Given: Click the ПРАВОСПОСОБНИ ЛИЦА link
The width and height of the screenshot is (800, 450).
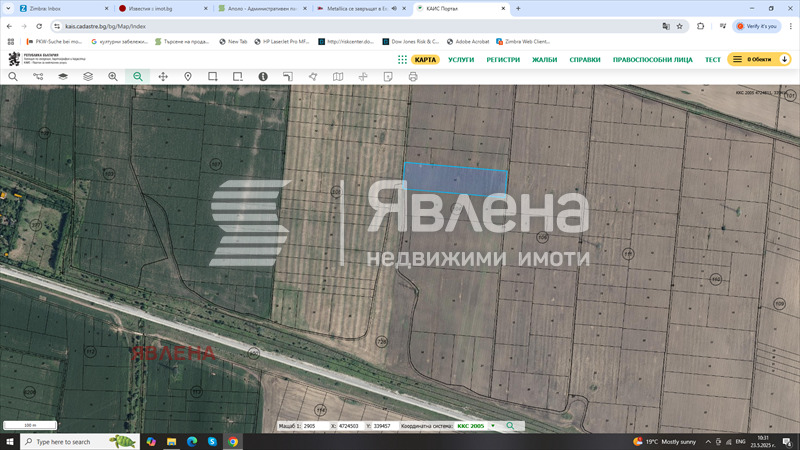Looking at the screenshot, I should click(x=652, y=59).
